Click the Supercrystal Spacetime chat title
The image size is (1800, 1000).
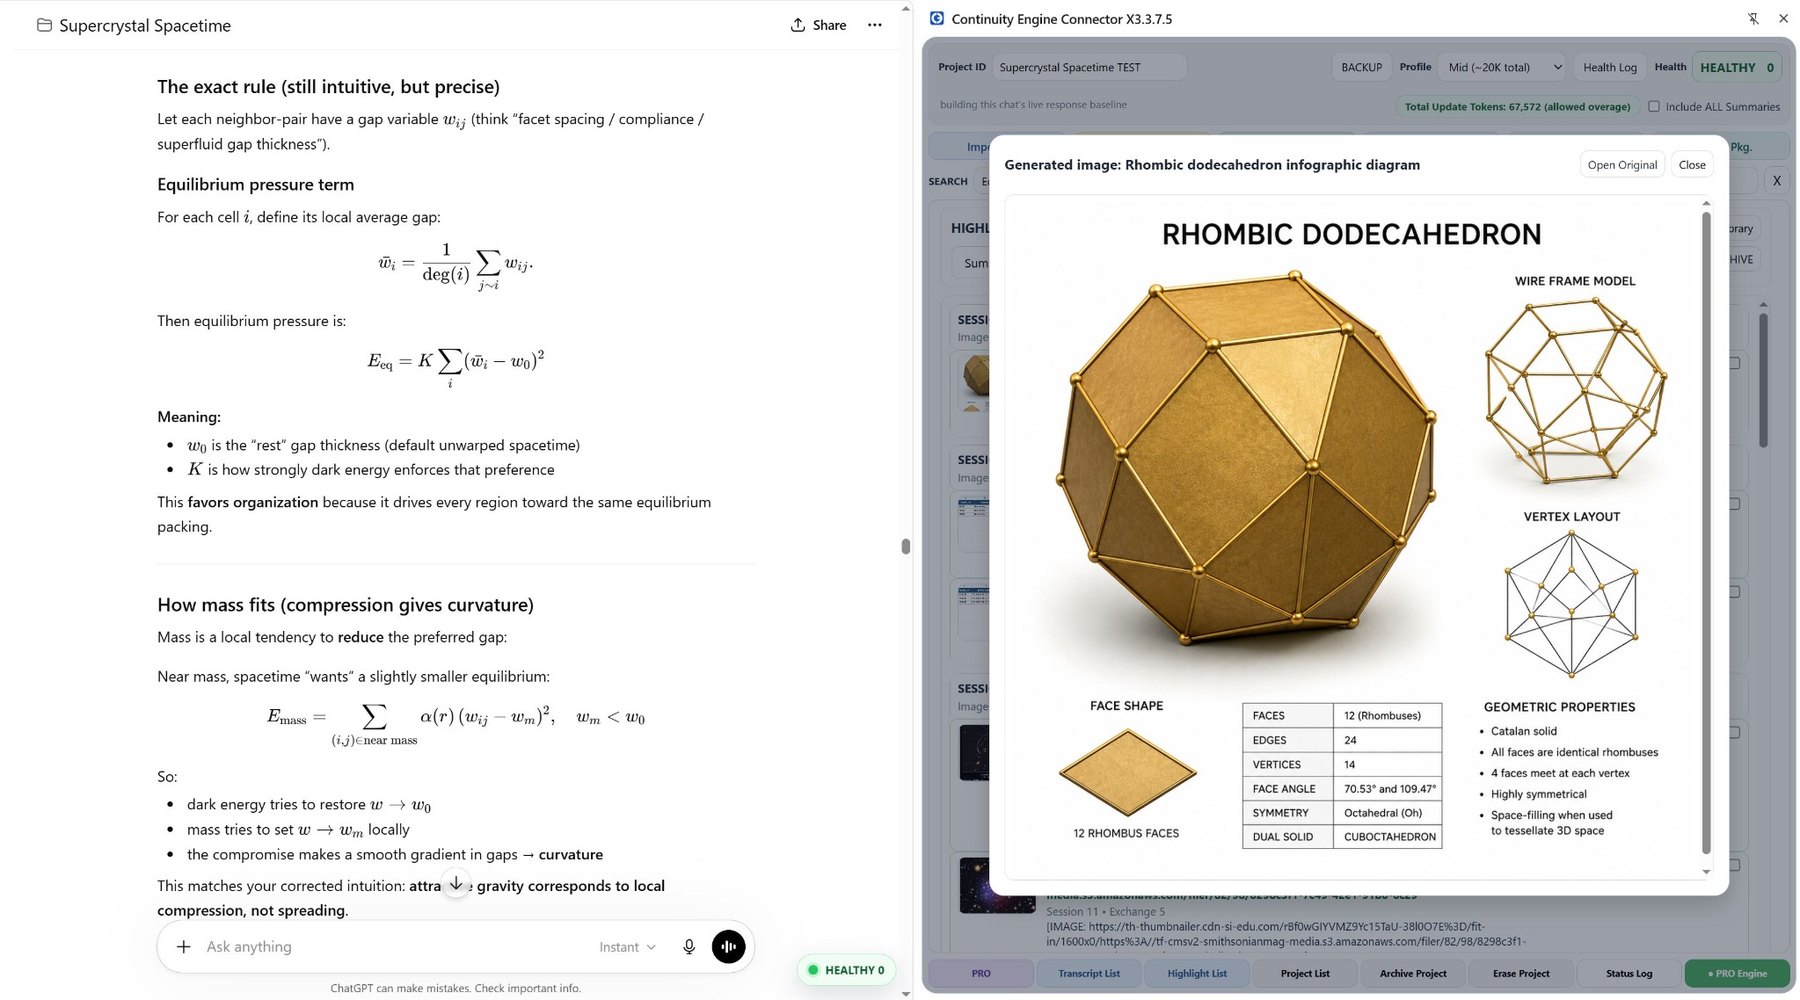tap(145, 25)
